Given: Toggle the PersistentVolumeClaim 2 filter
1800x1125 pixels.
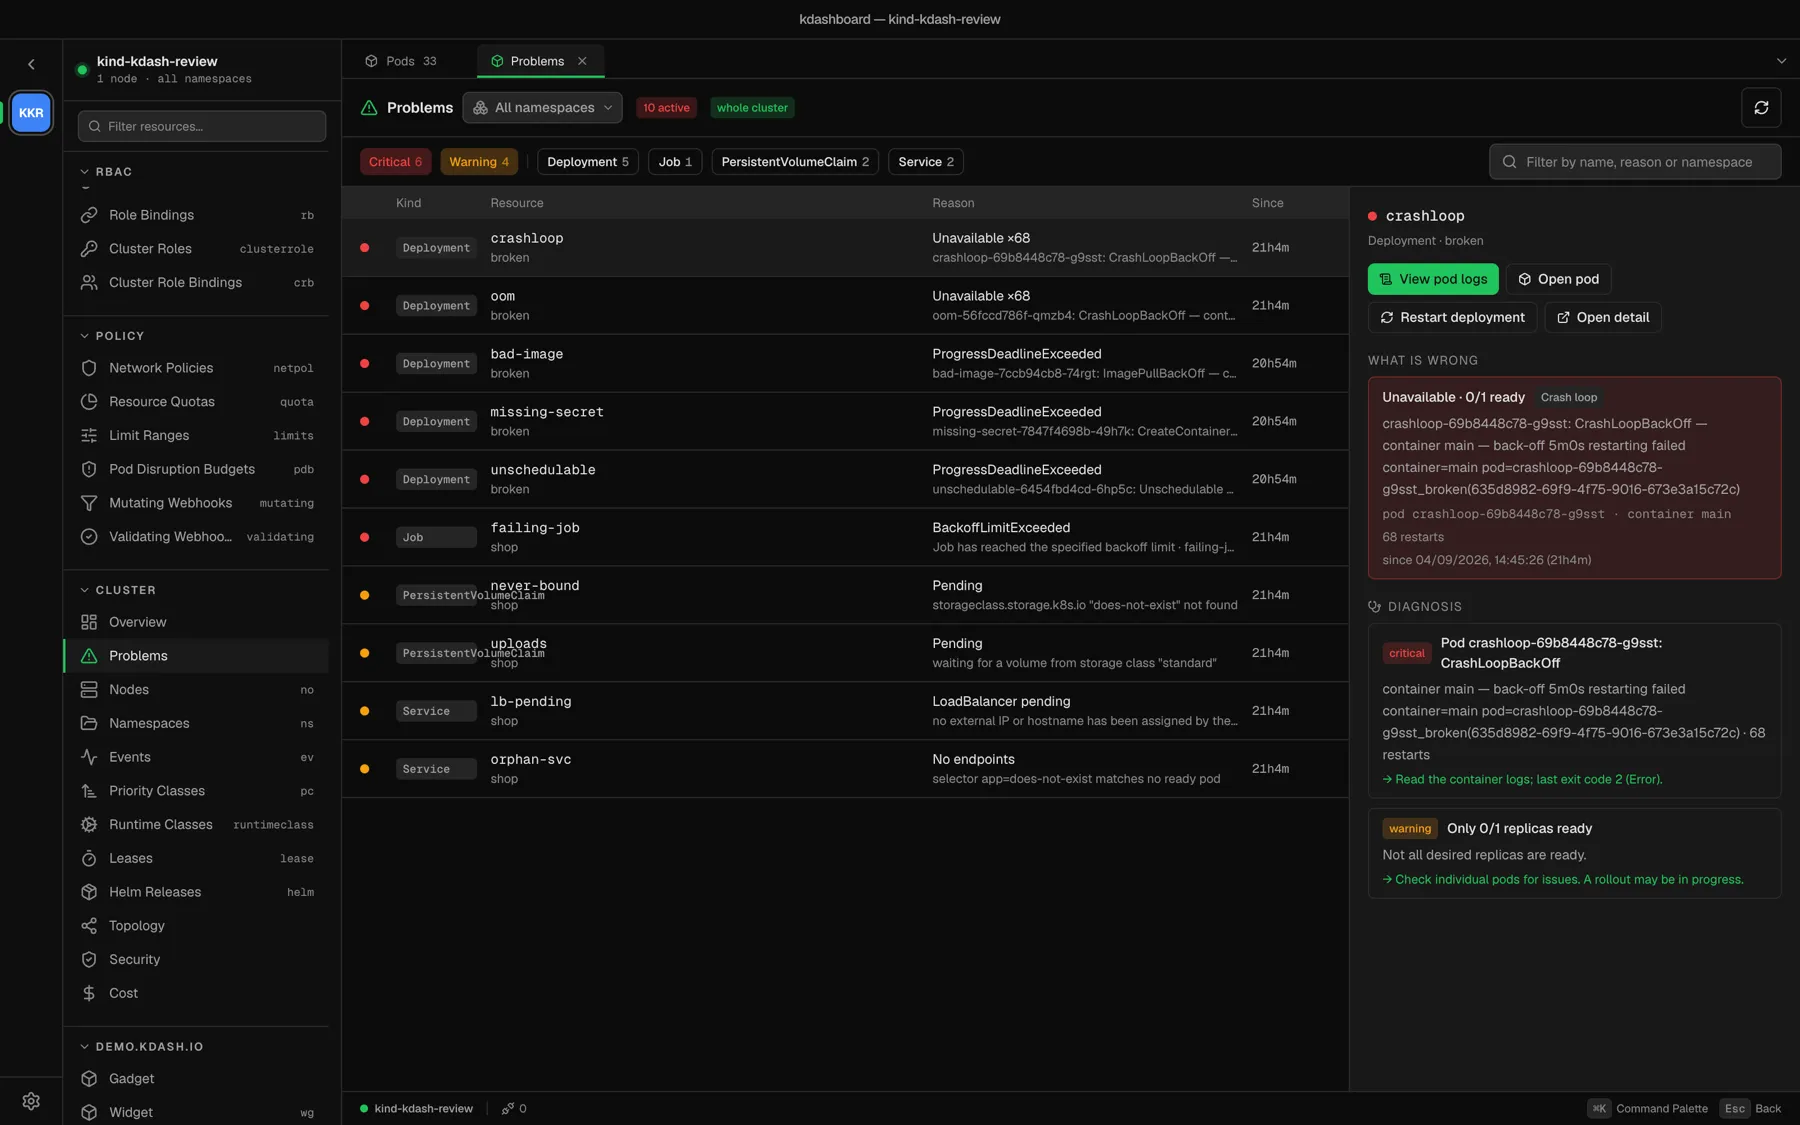Looking at the screenshot, I should coord(795,162).
